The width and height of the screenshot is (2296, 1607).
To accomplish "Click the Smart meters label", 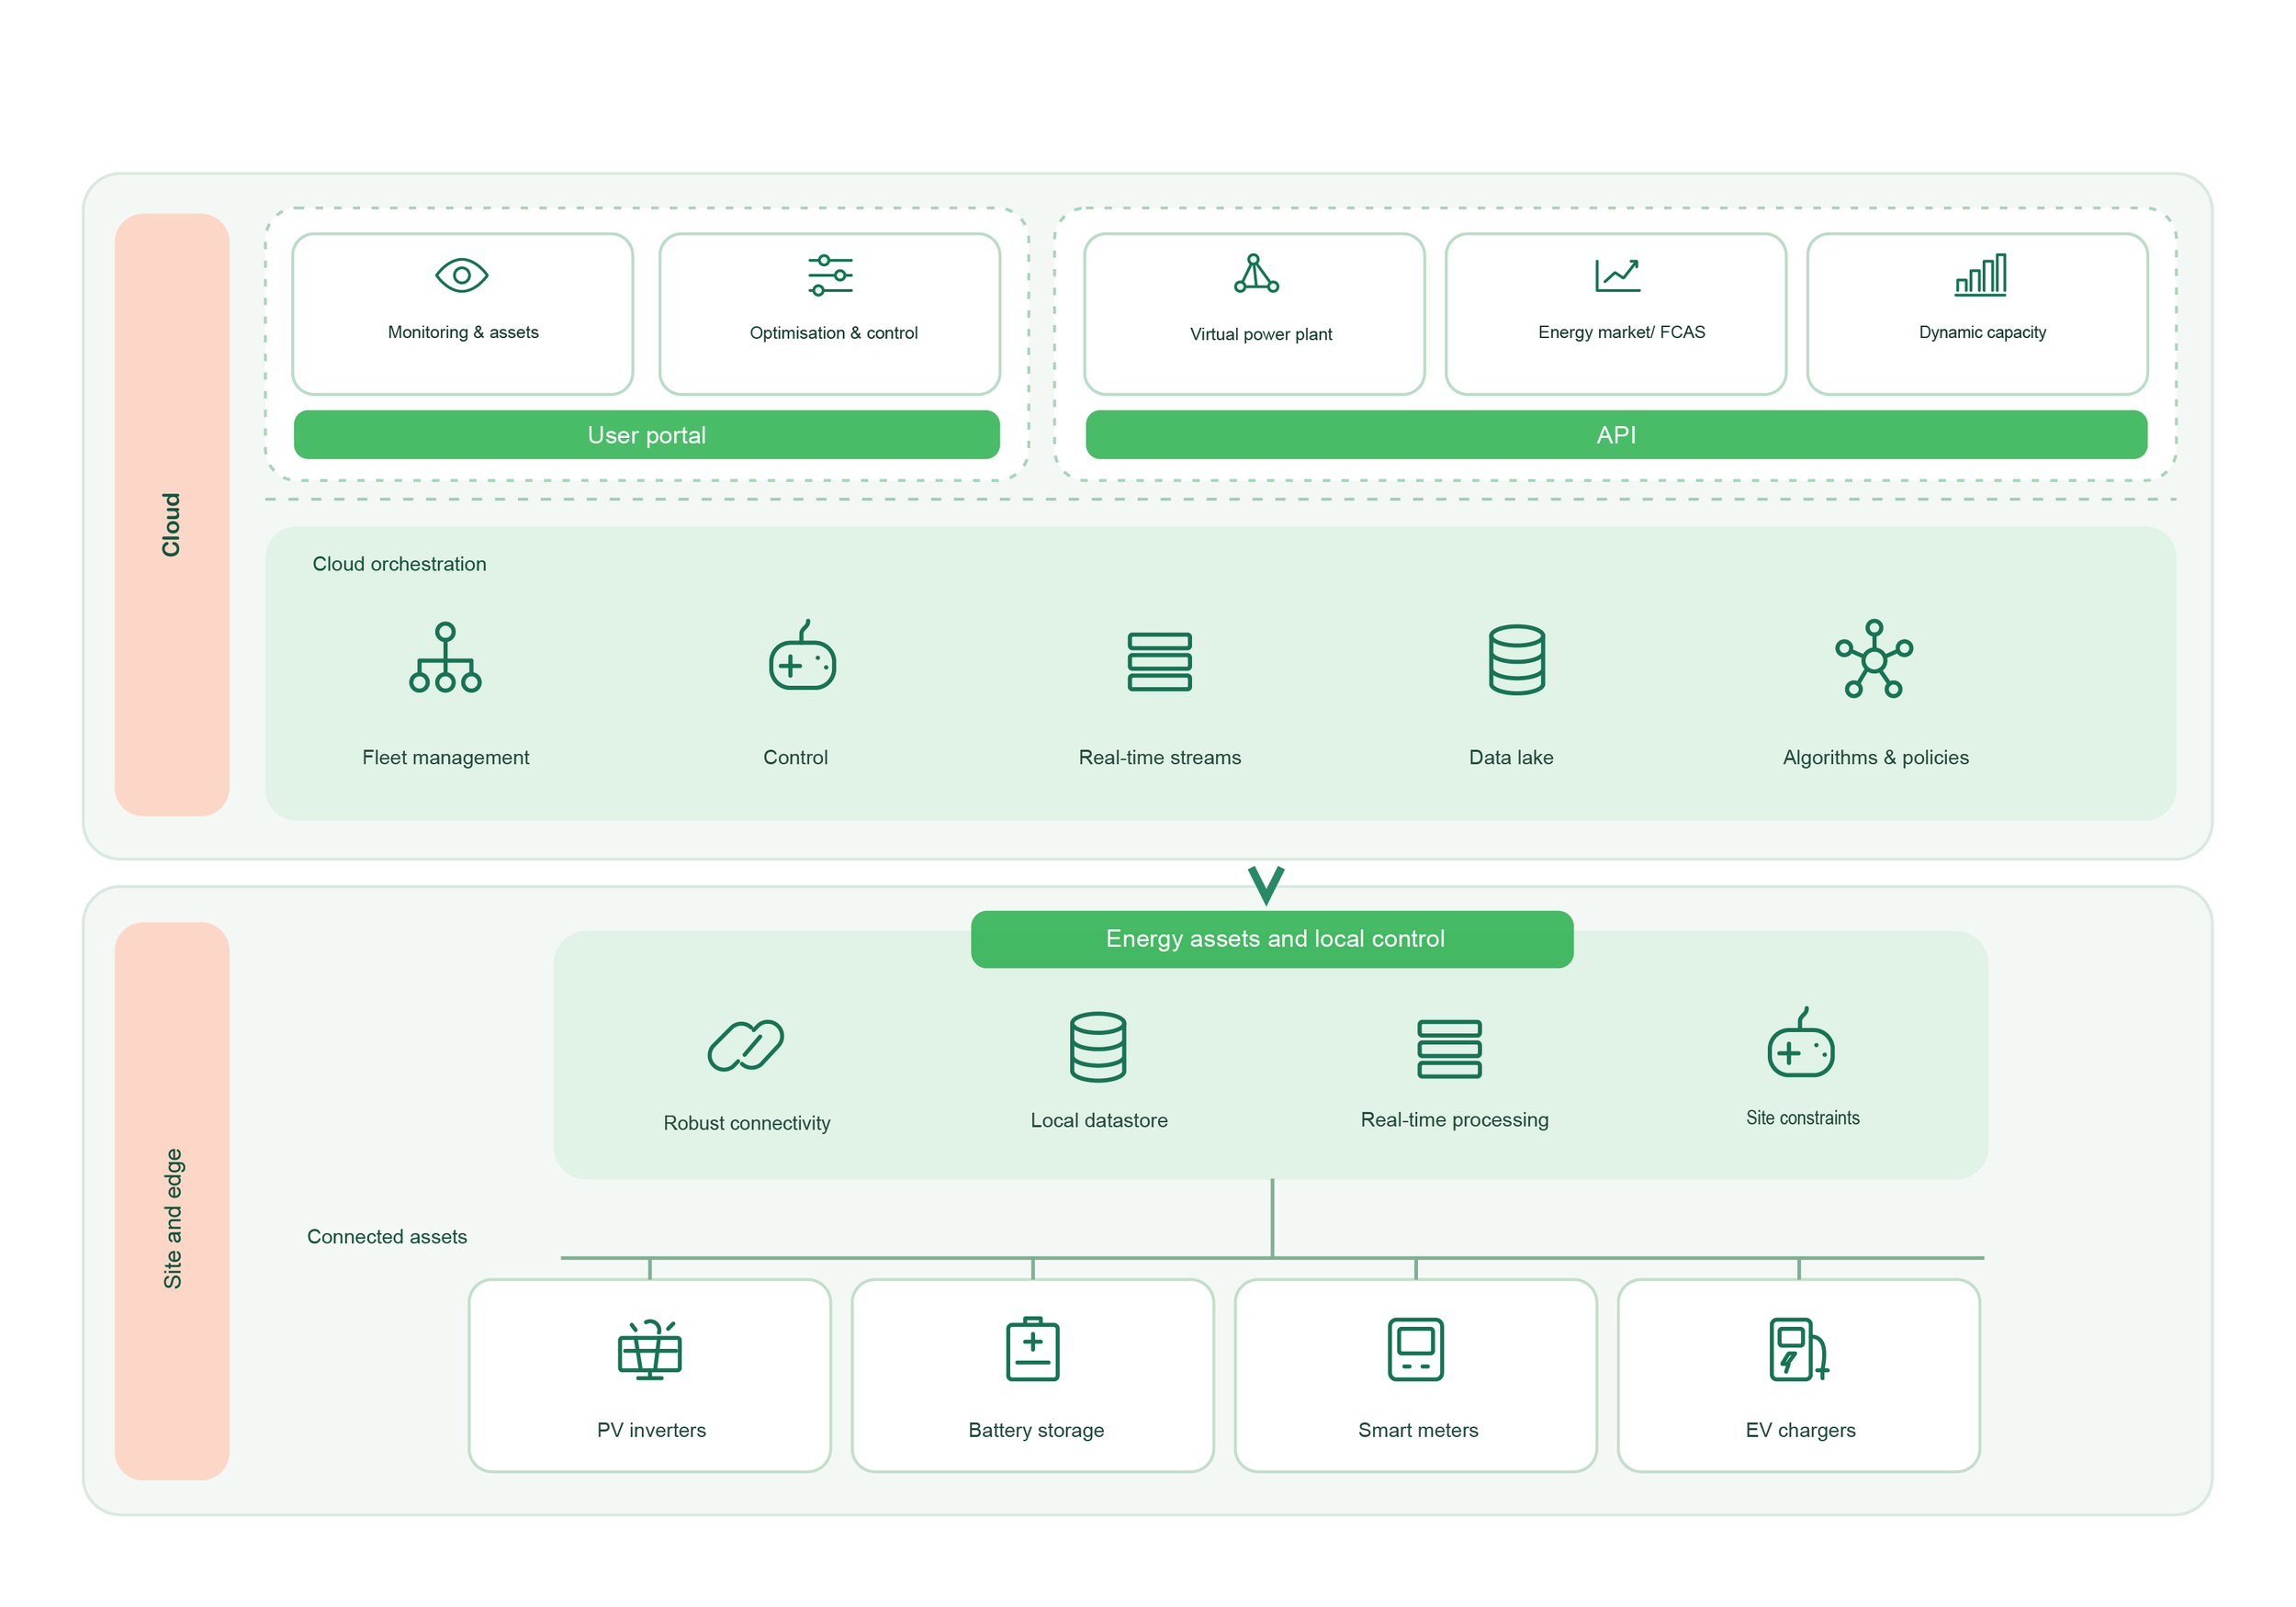I will pyautogui.click(x=1417, y=1430).
